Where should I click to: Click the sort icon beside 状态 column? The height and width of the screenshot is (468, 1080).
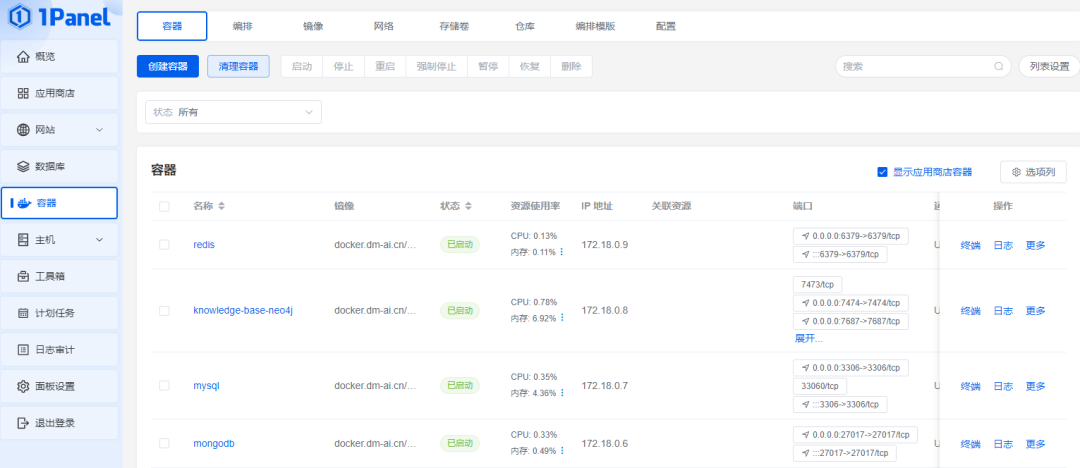pos(468,207)
